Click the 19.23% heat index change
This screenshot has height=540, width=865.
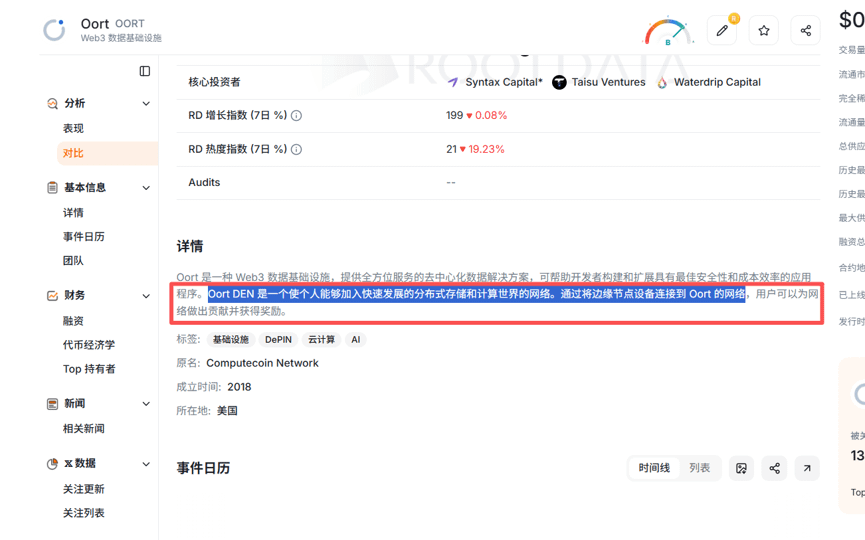coord(486,149)
